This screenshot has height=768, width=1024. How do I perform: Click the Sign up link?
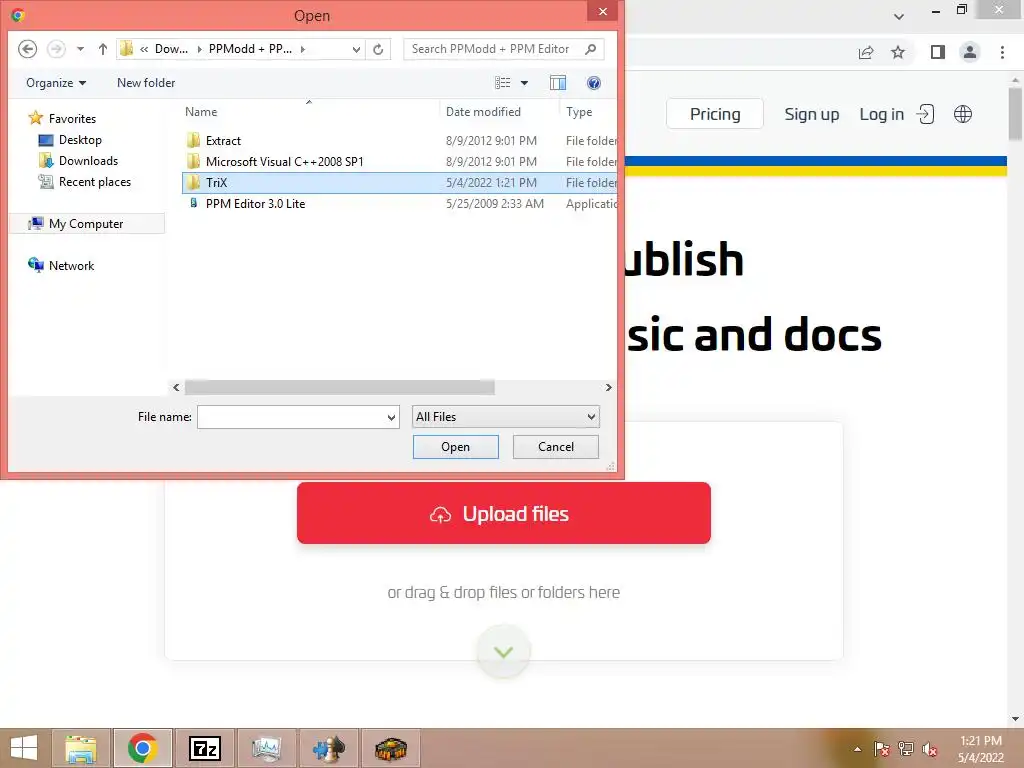812,114
